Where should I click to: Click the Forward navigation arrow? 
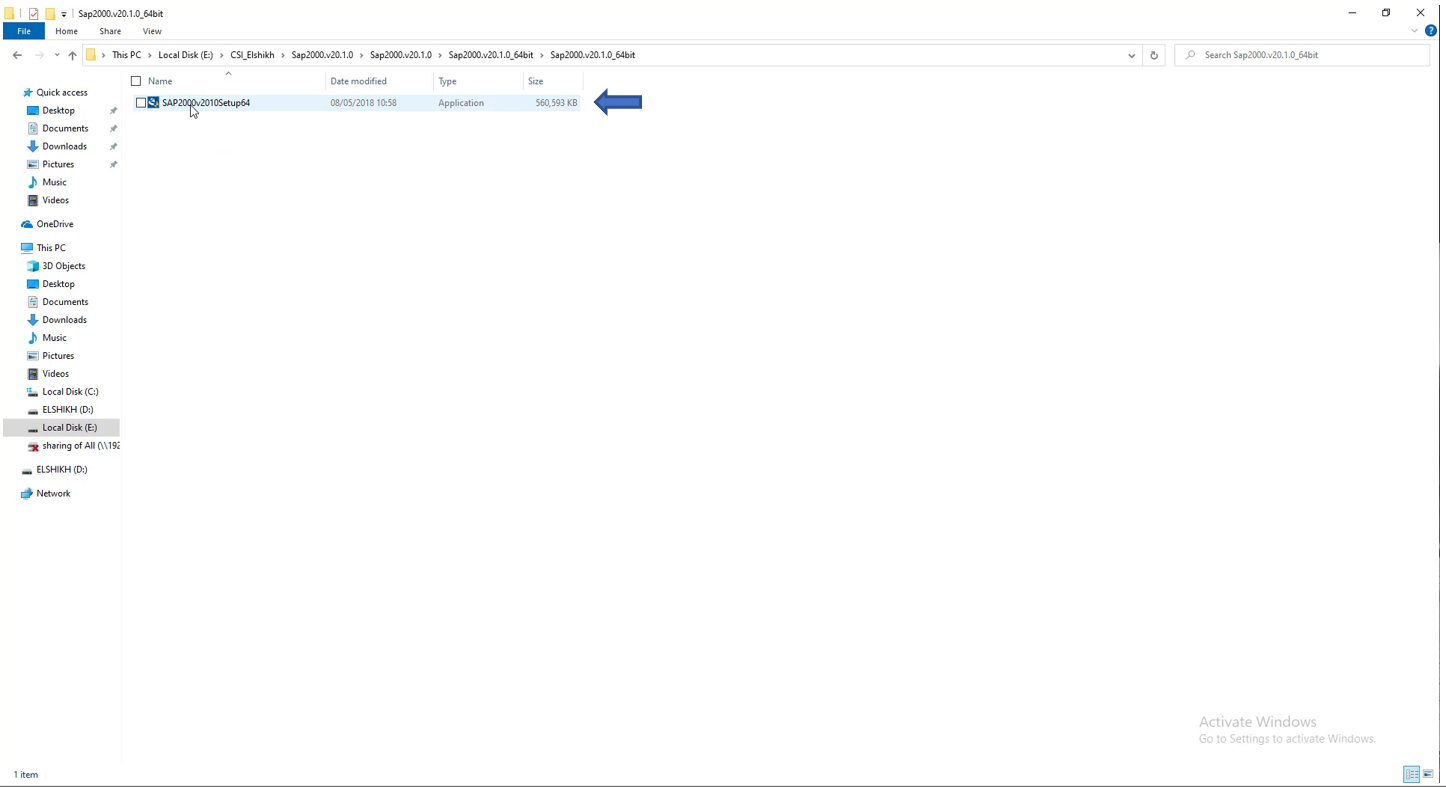click(39, 55)
